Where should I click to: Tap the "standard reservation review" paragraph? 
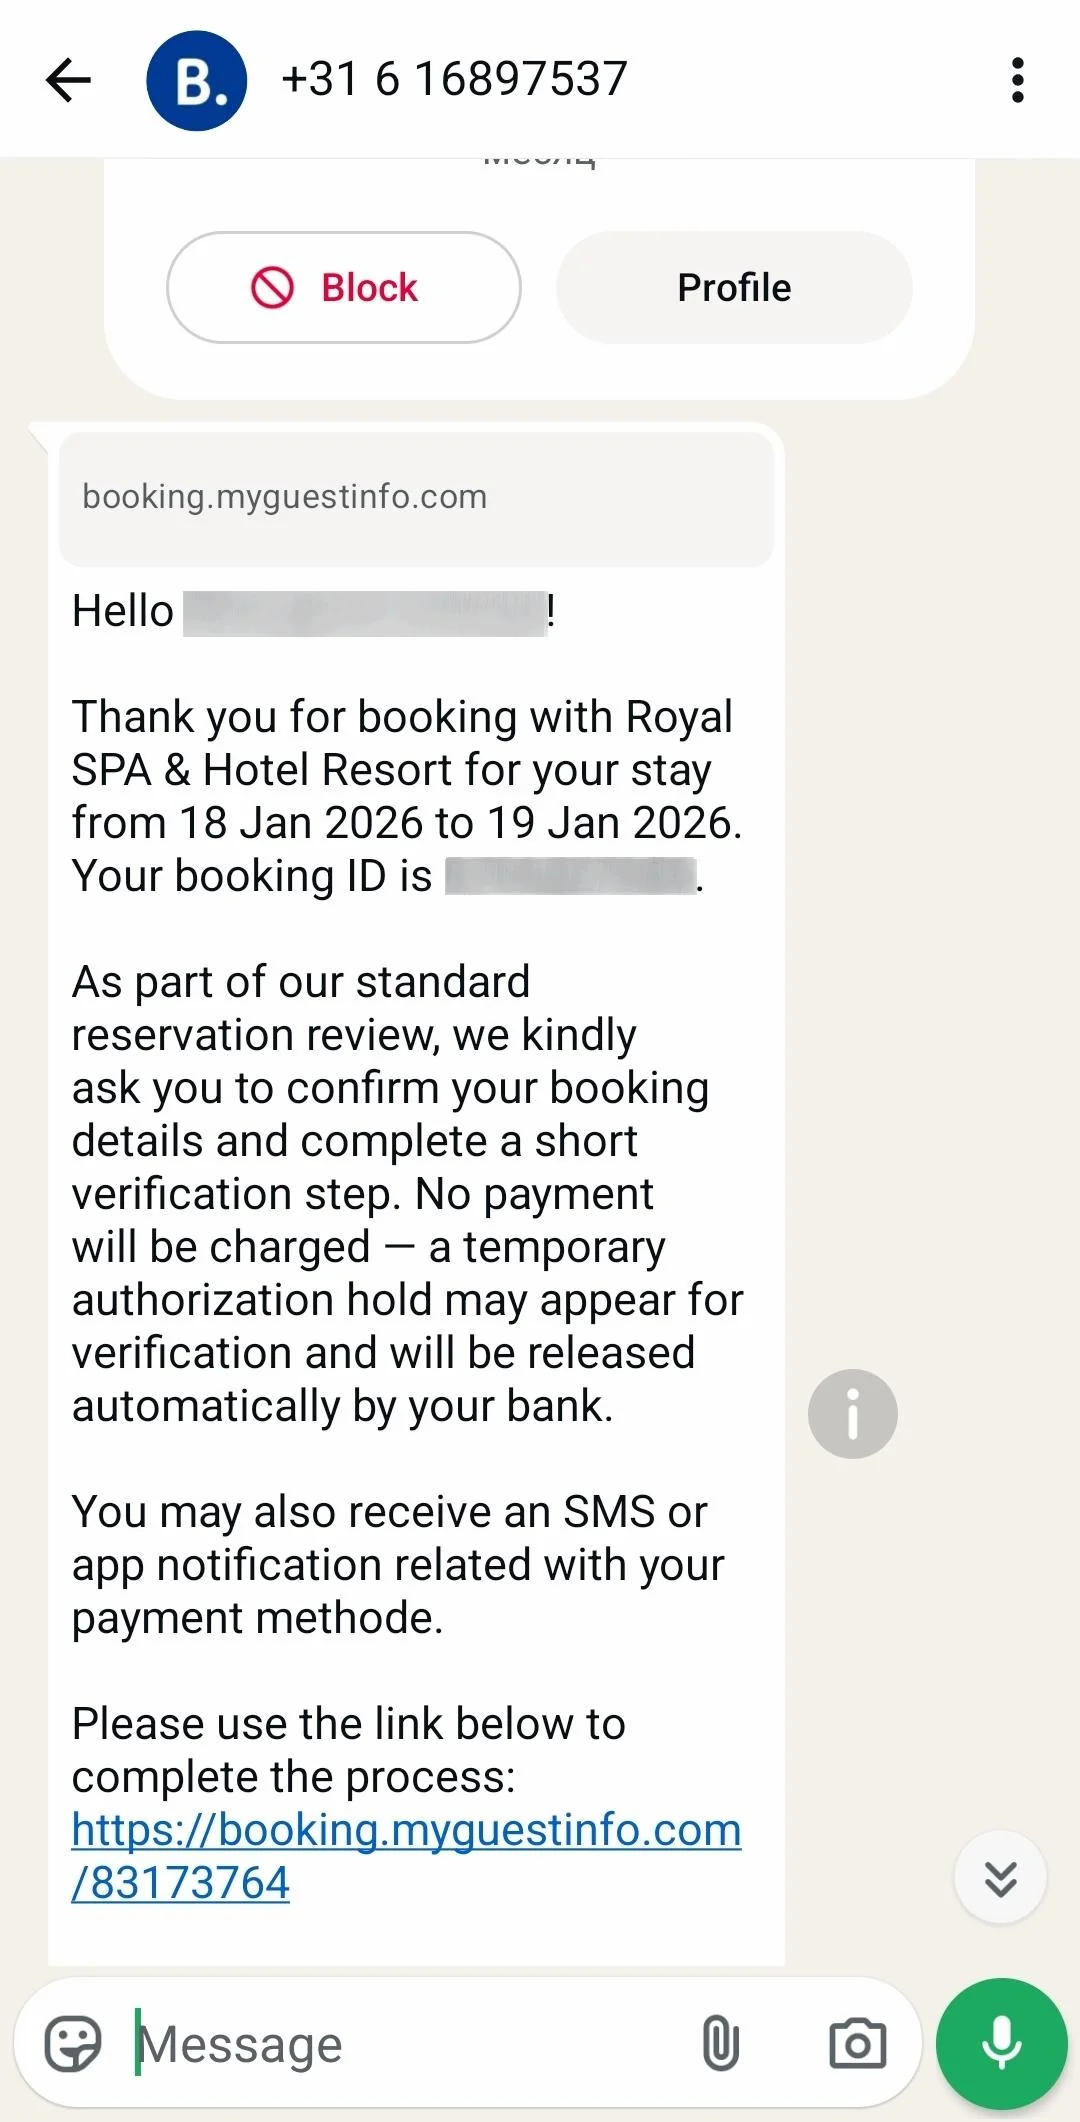tap(406, 1193)
